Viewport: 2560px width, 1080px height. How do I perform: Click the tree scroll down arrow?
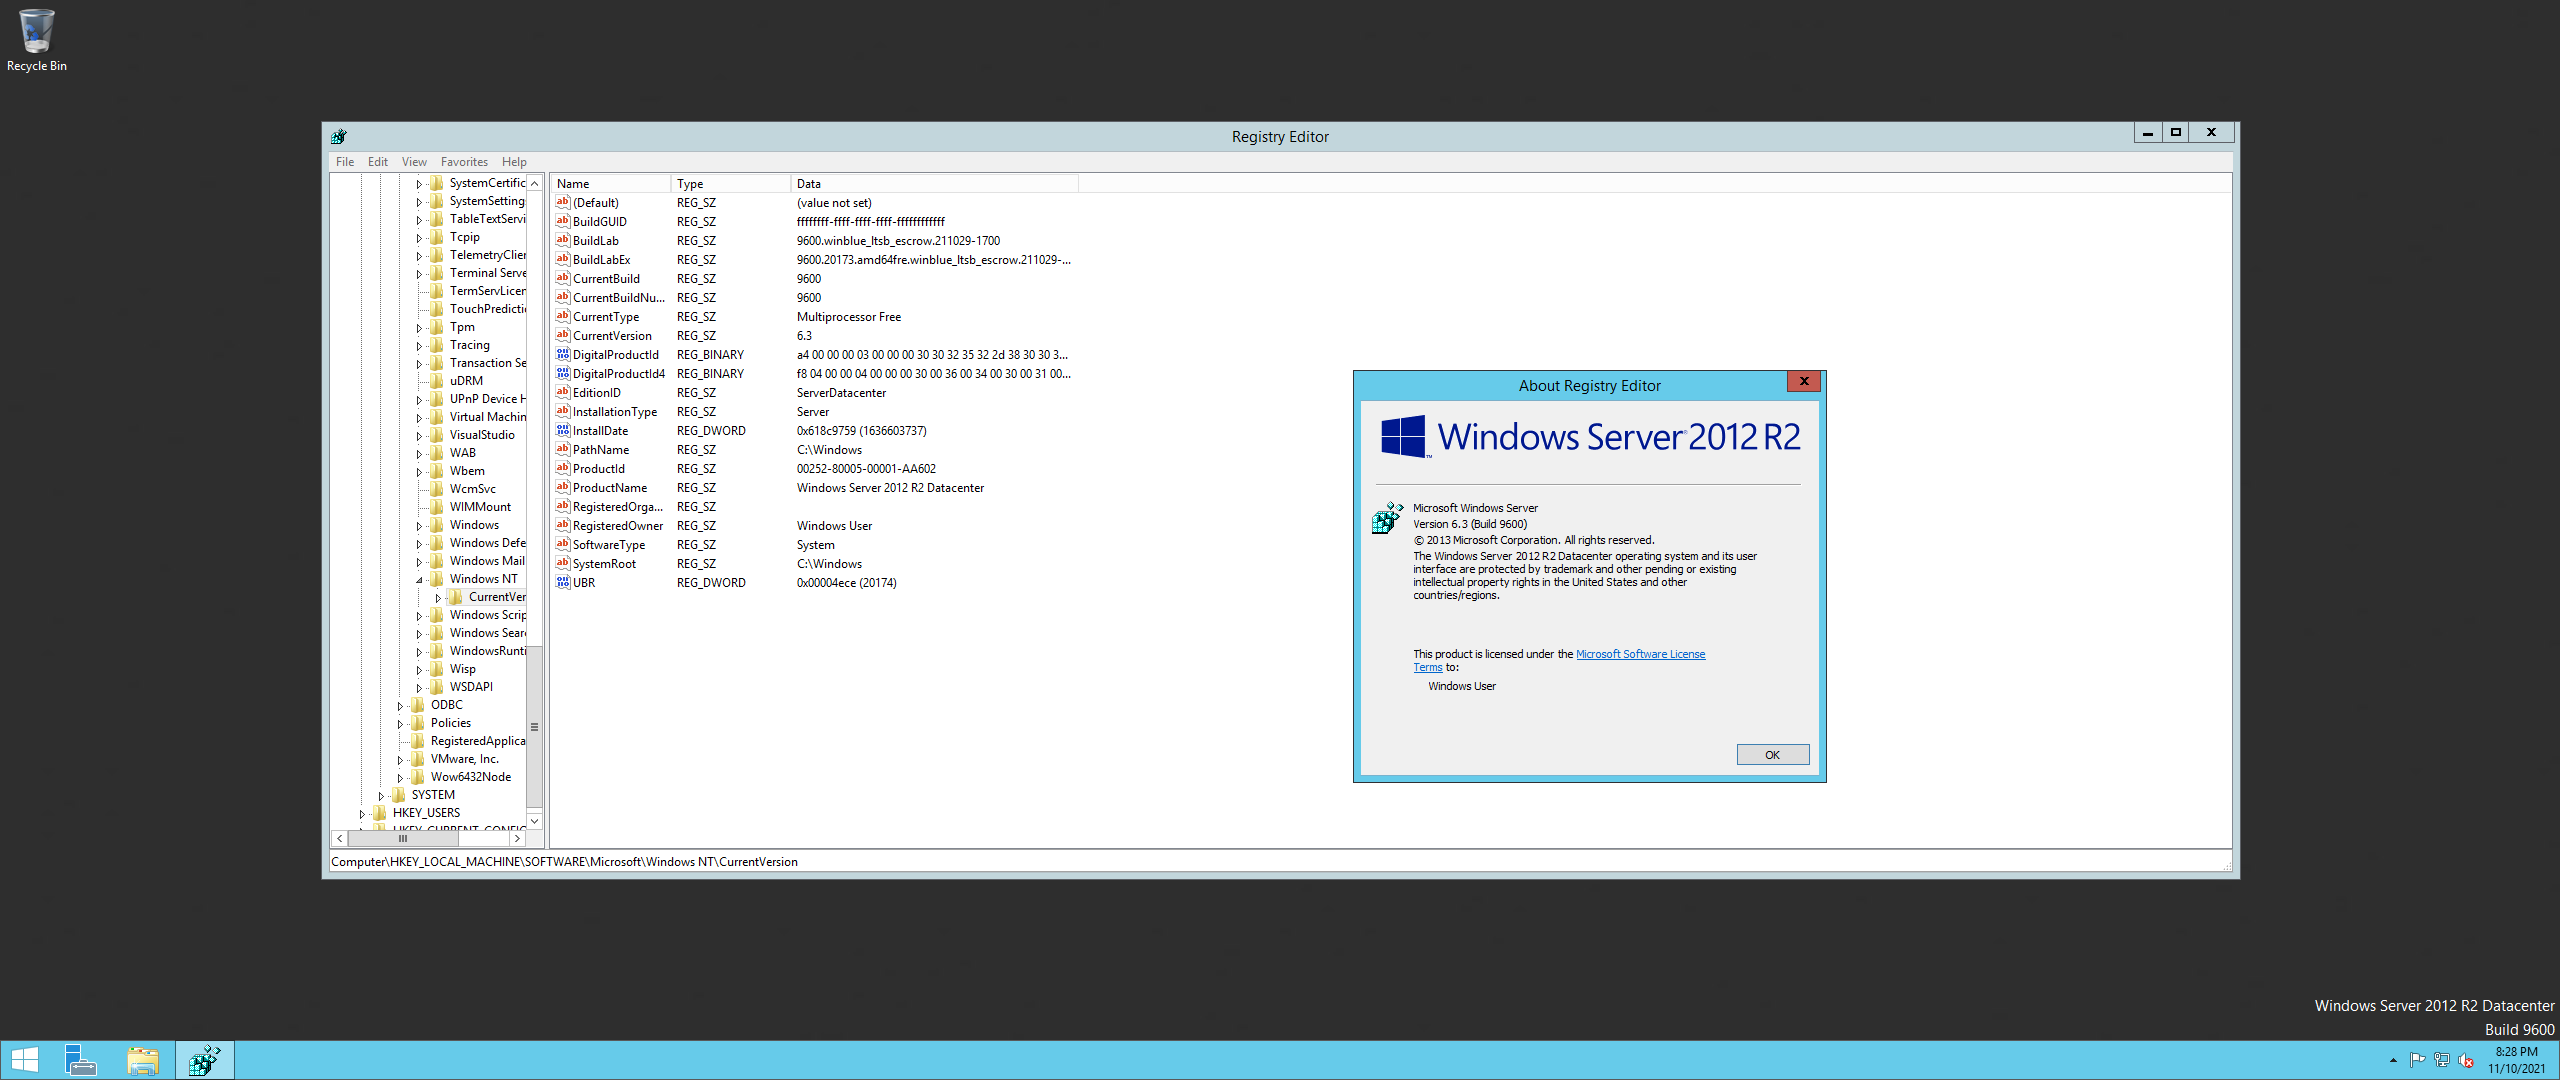tap(535, 821)
